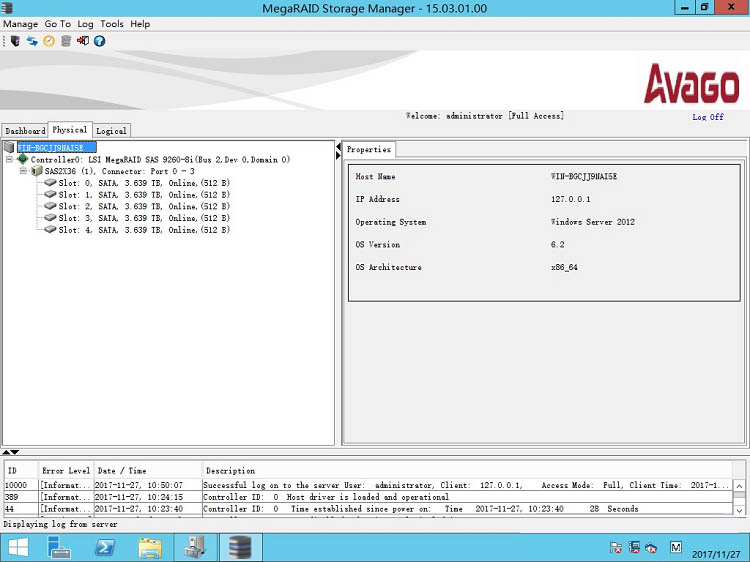
Task: Open the Manage menu
Action: click(x=20, y=24)
